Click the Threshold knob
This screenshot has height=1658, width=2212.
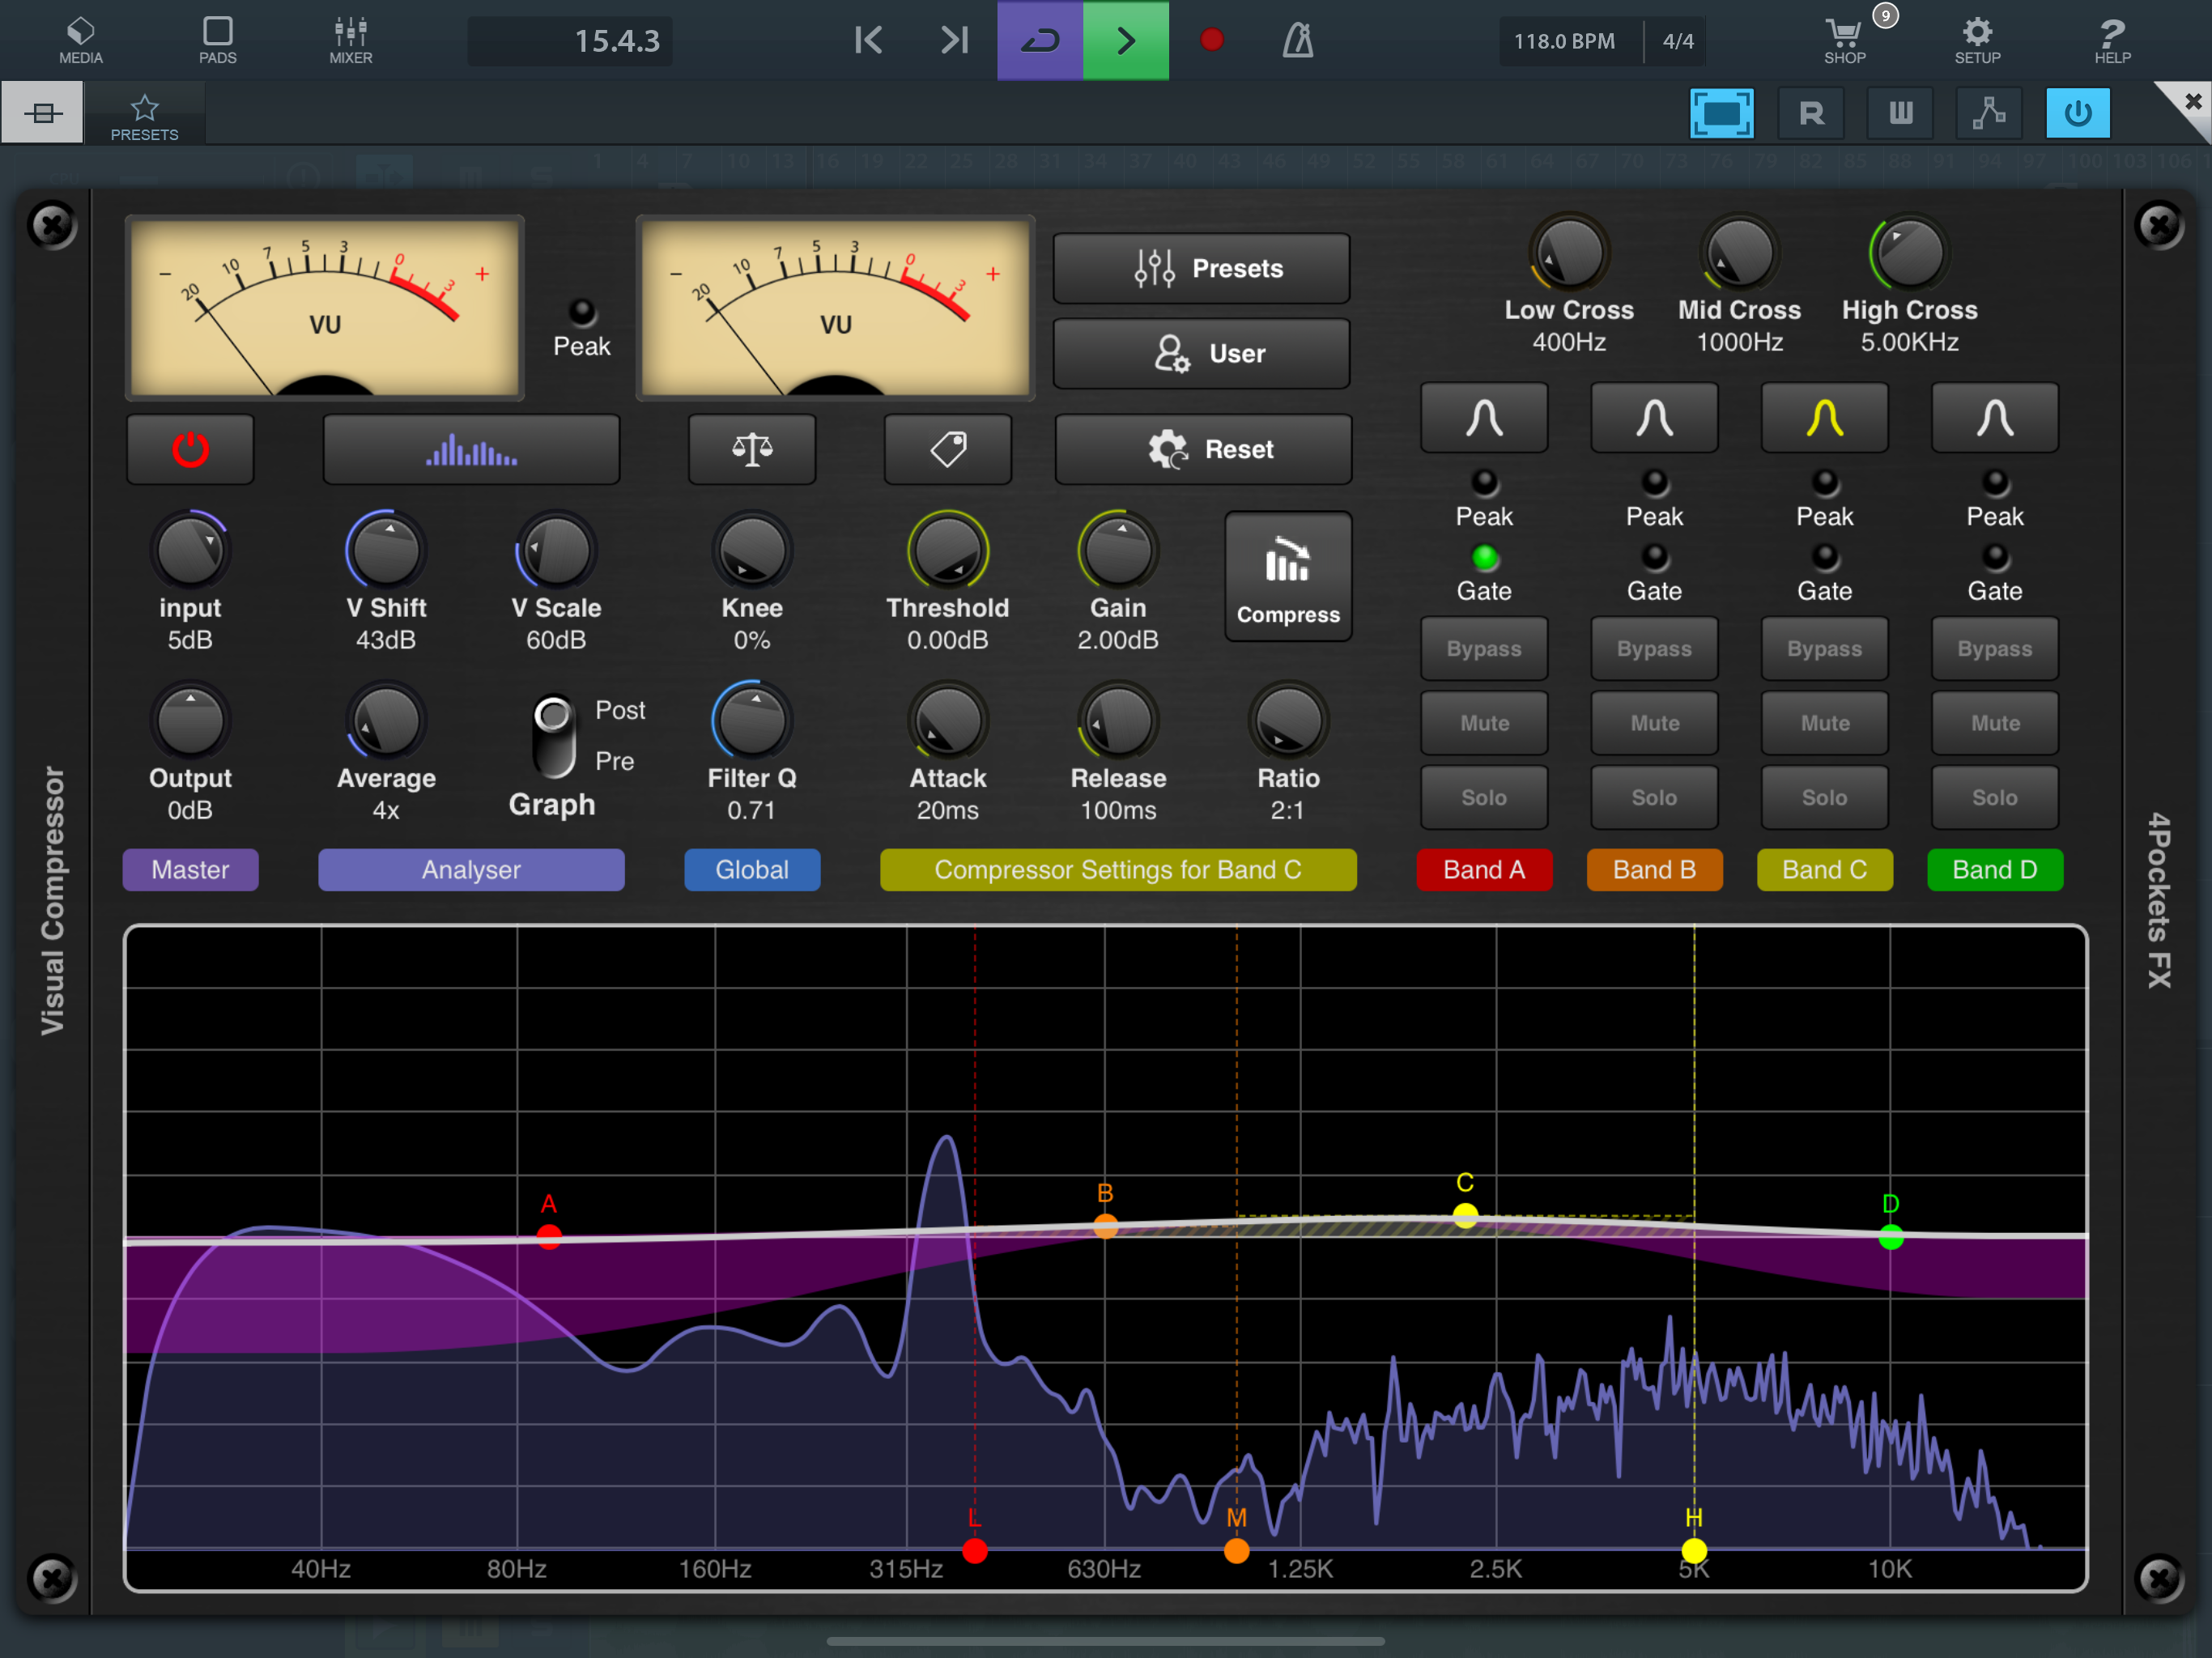pos(947,551)
